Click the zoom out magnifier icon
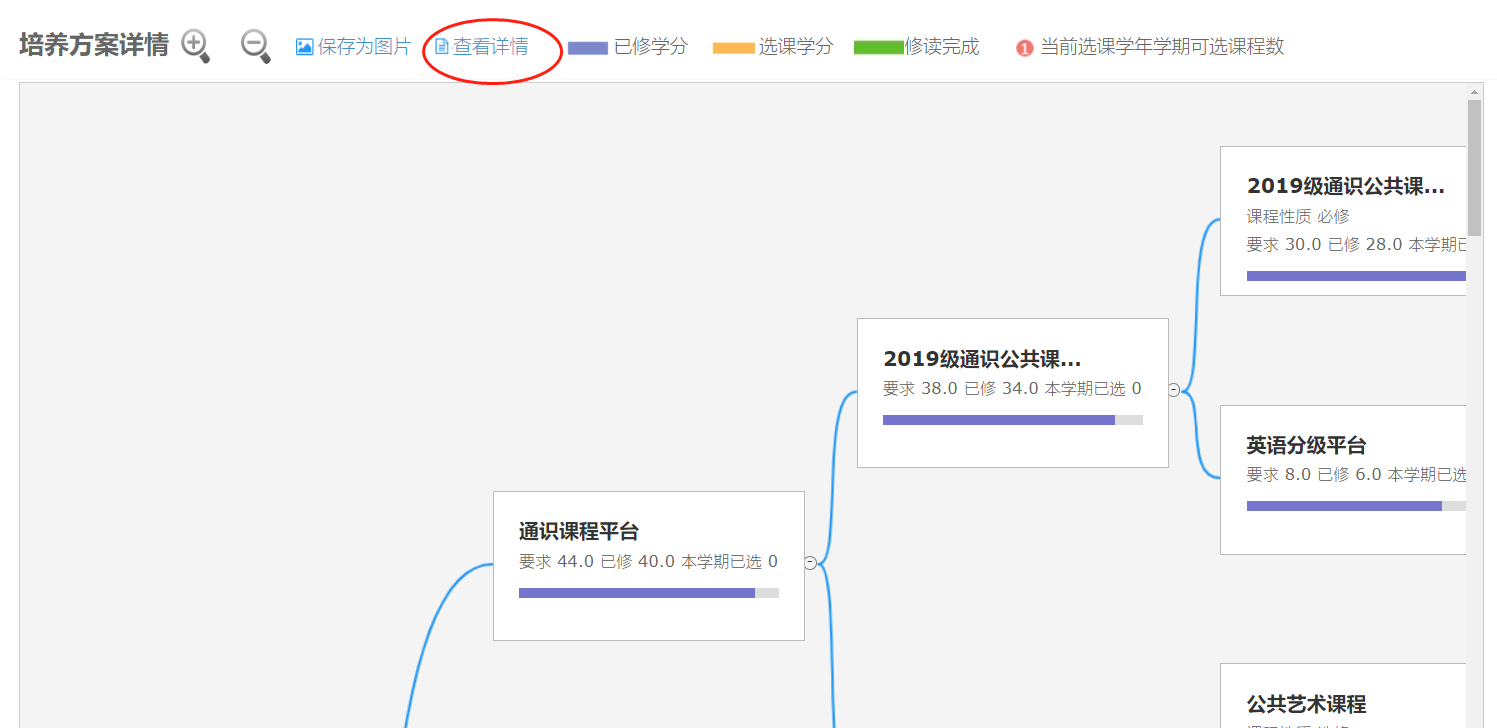 (x=255, y=45)
